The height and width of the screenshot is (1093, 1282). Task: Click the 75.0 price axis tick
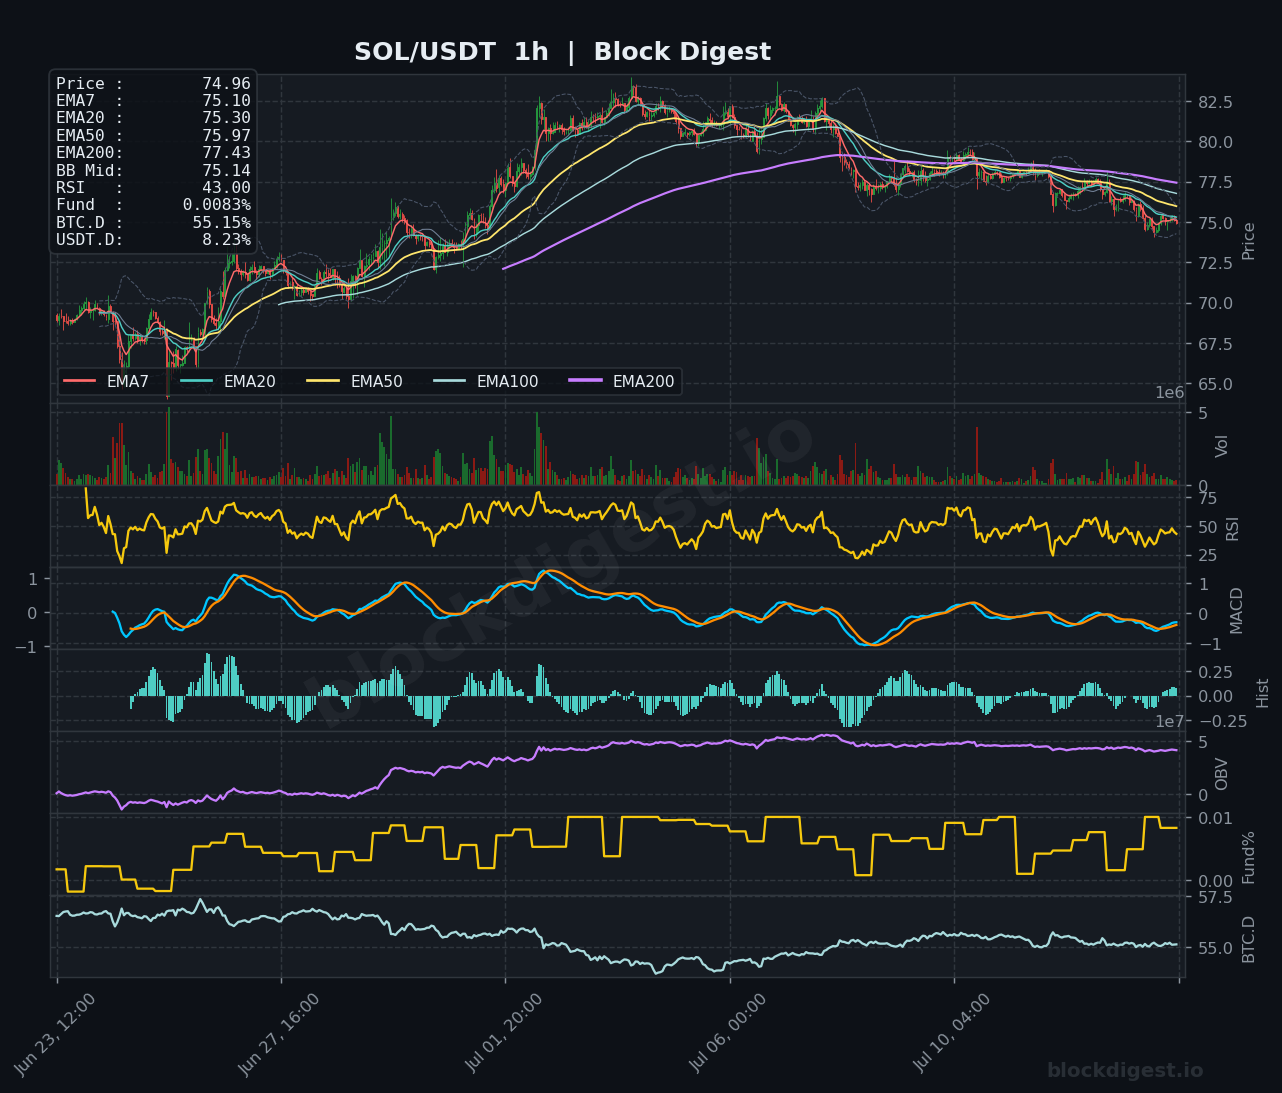coord(1214,223)
